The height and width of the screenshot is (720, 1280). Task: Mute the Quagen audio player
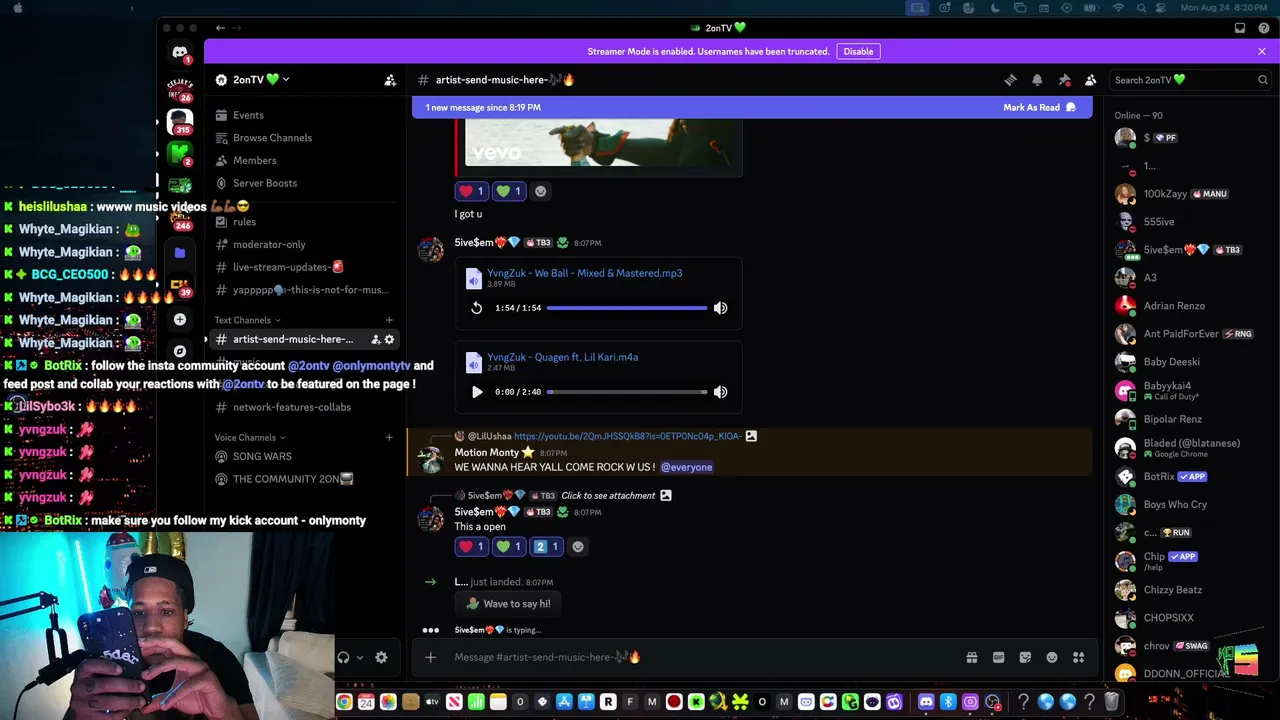coord(720,392)
